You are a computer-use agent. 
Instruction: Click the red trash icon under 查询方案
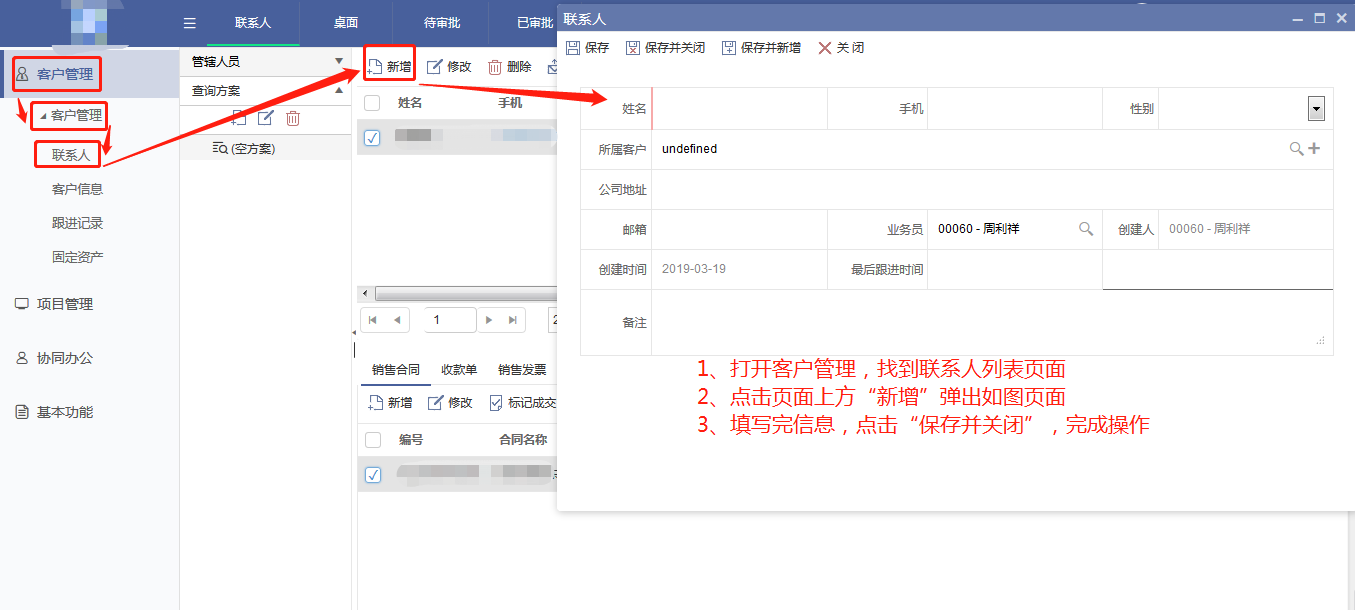click(x=293, y=118)
